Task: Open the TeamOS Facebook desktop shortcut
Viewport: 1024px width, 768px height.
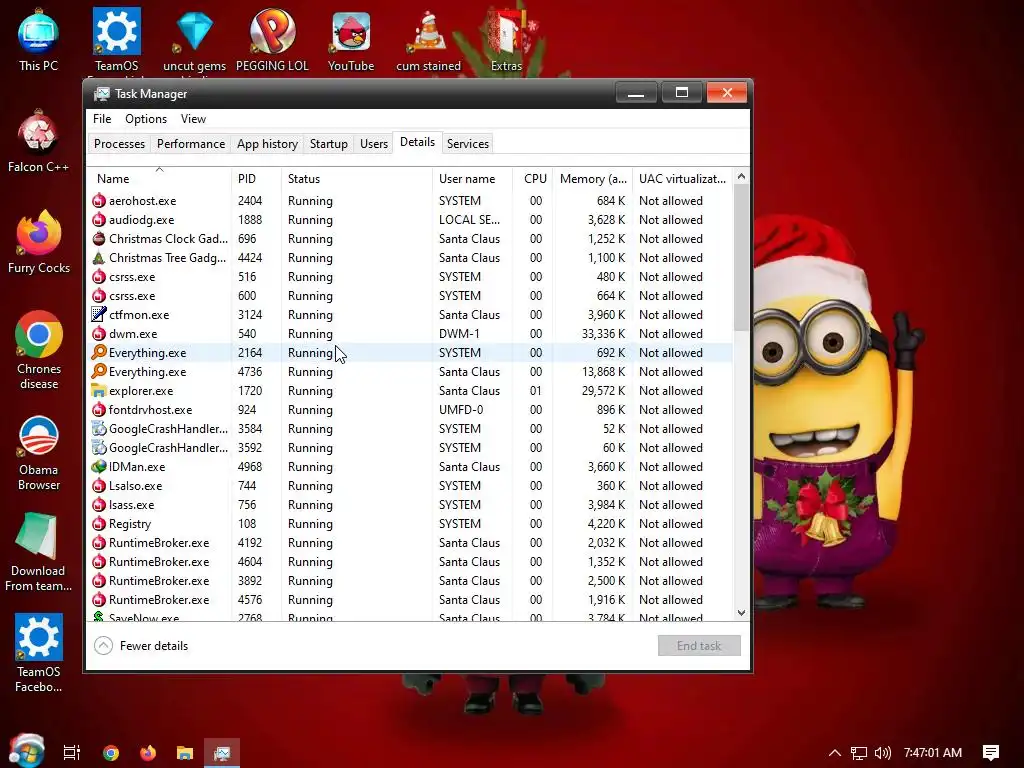Action: pyautogui.click(x=39, y=653)
